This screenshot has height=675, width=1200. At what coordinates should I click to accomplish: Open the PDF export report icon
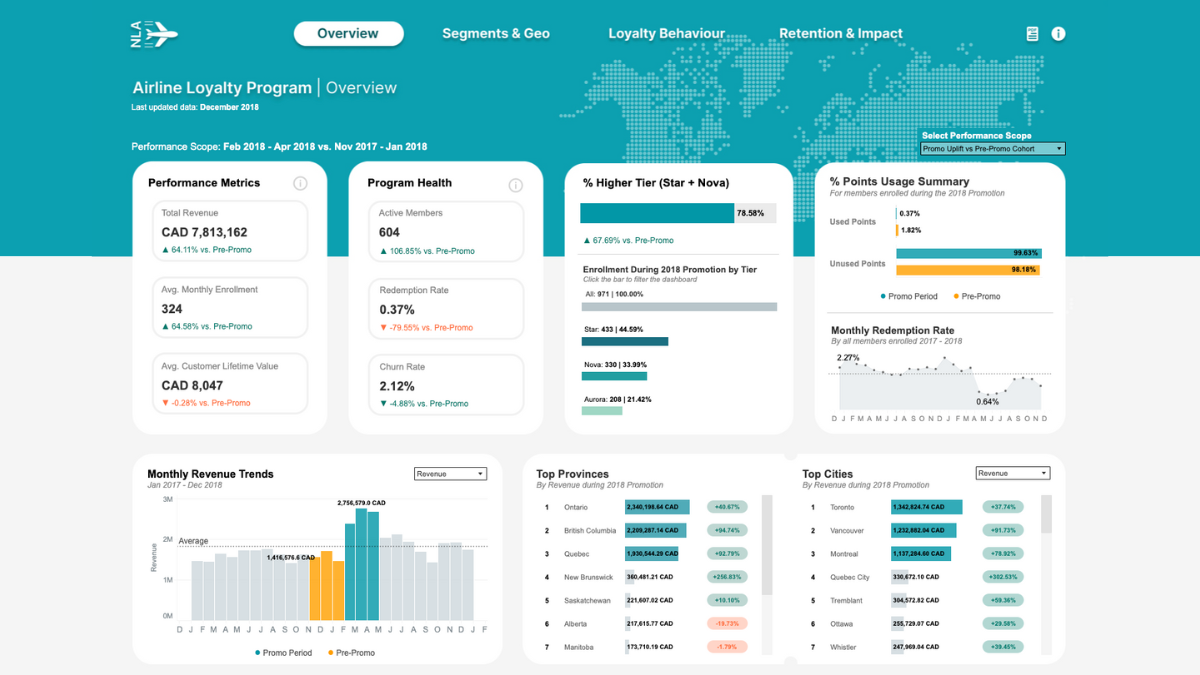pos(1031,33)
